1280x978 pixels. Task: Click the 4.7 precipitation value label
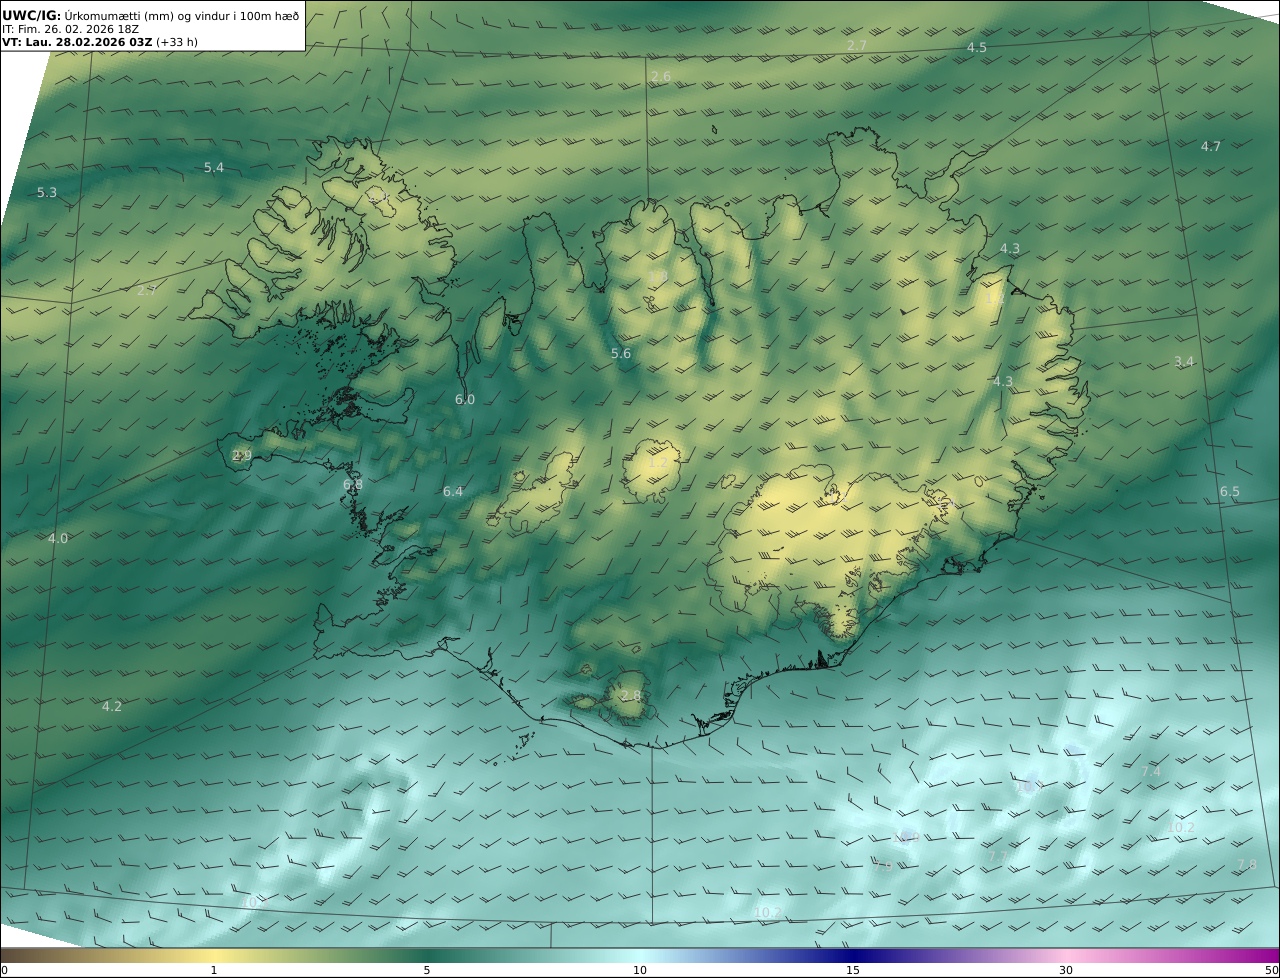[1210, 147]
